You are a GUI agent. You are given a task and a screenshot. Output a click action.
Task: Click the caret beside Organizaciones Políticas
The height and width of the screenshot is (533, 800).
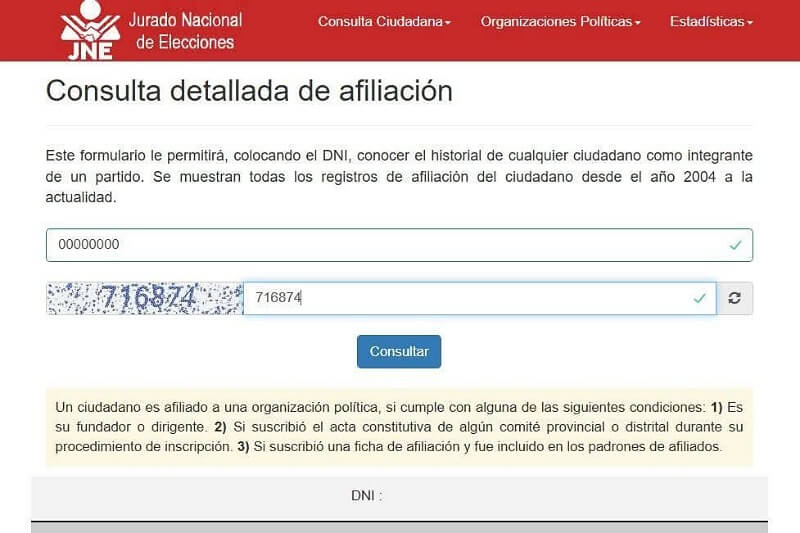tap(638, 22)
